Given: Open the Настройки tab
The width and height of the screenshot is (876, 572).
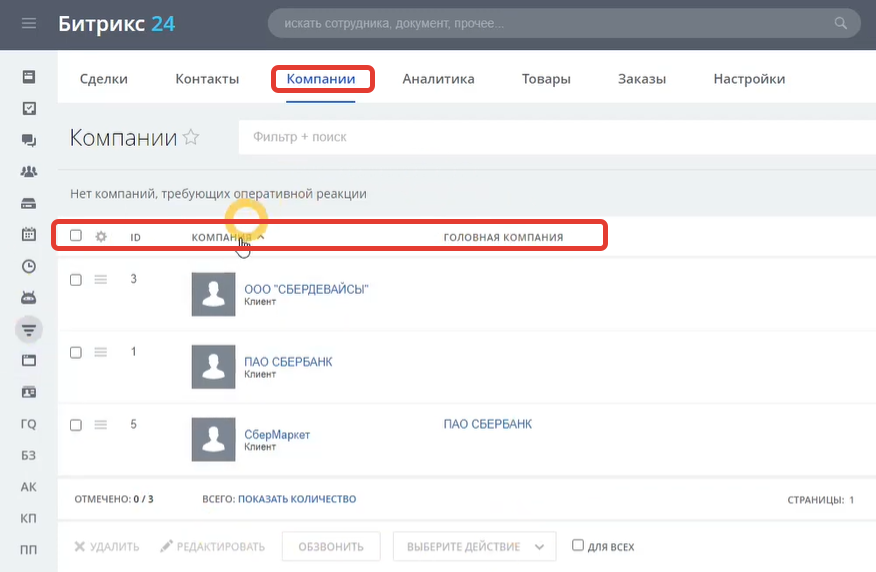Looking at the screenshot, I should (x=749, y=79).
